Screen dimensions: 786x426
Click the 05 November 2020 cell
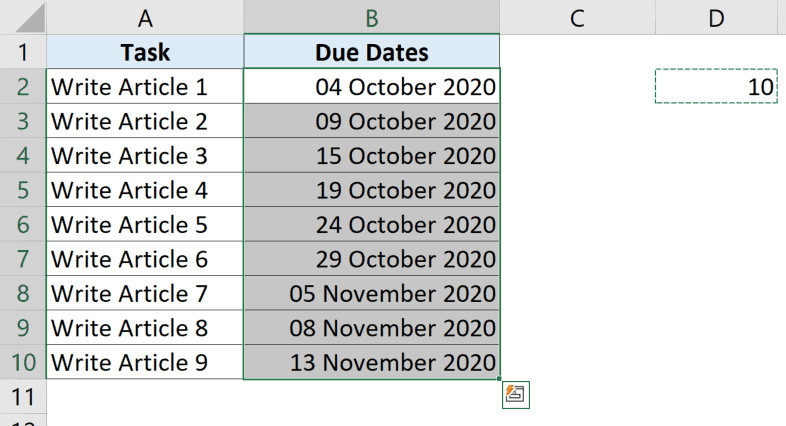pos(371,293)
